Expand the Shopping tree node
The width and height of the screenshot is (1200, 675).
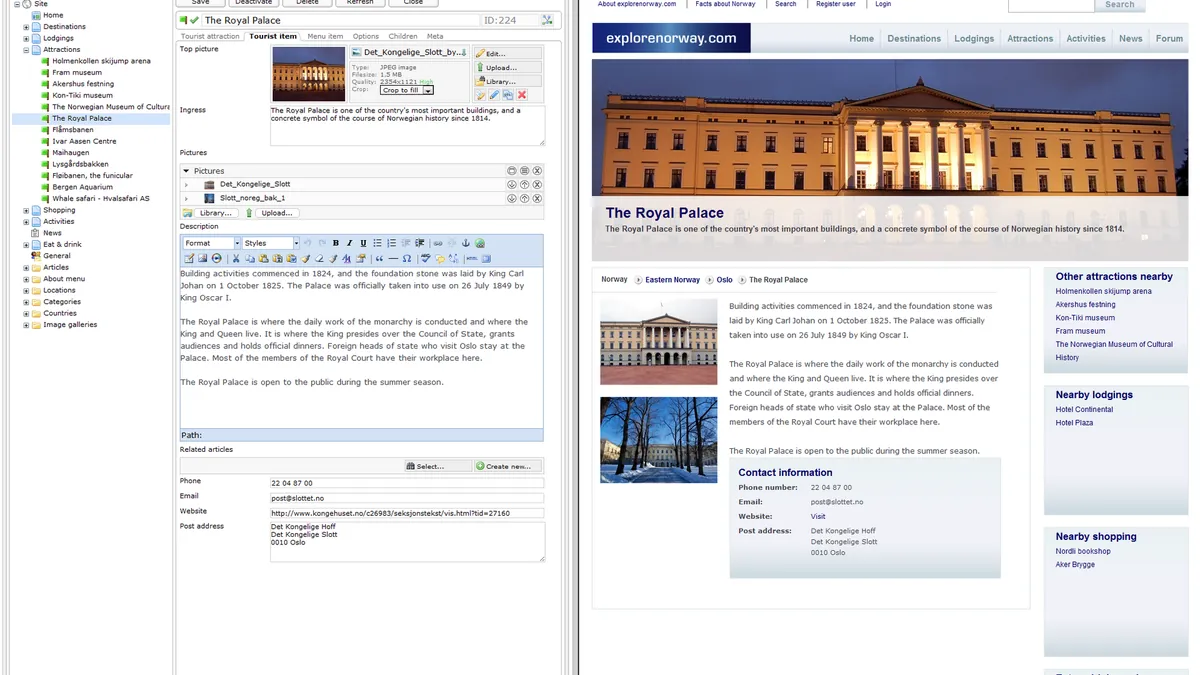pyautogui.click(x=26, y=210)
